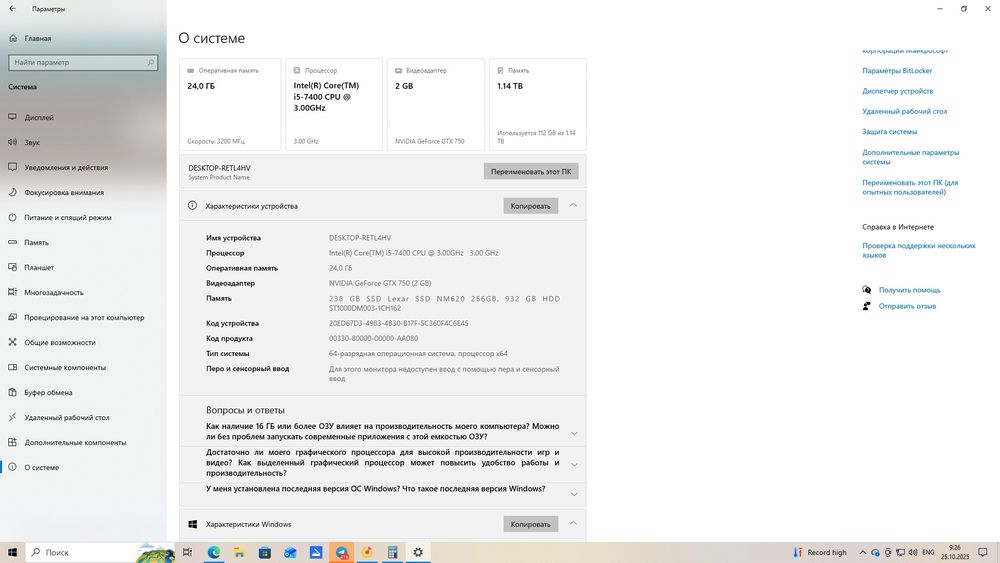The height and width of the screenshot is (563, 1000).
Task: Click Settings gear icon in taskbar
Action: (418, 552)
